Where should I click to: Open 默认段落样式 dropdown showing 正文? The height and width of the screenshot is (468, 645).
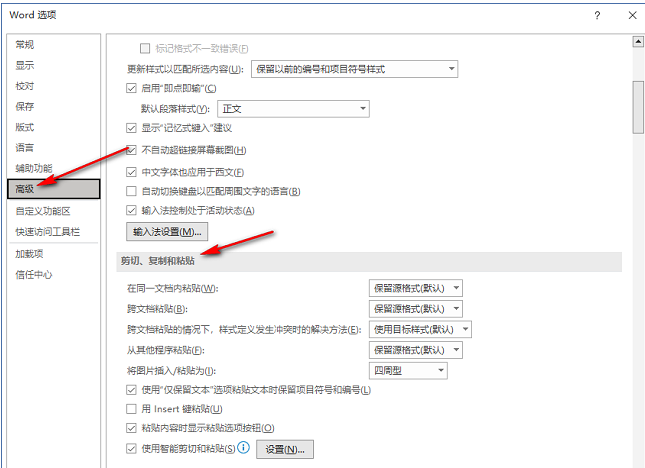tap(293, 109)
